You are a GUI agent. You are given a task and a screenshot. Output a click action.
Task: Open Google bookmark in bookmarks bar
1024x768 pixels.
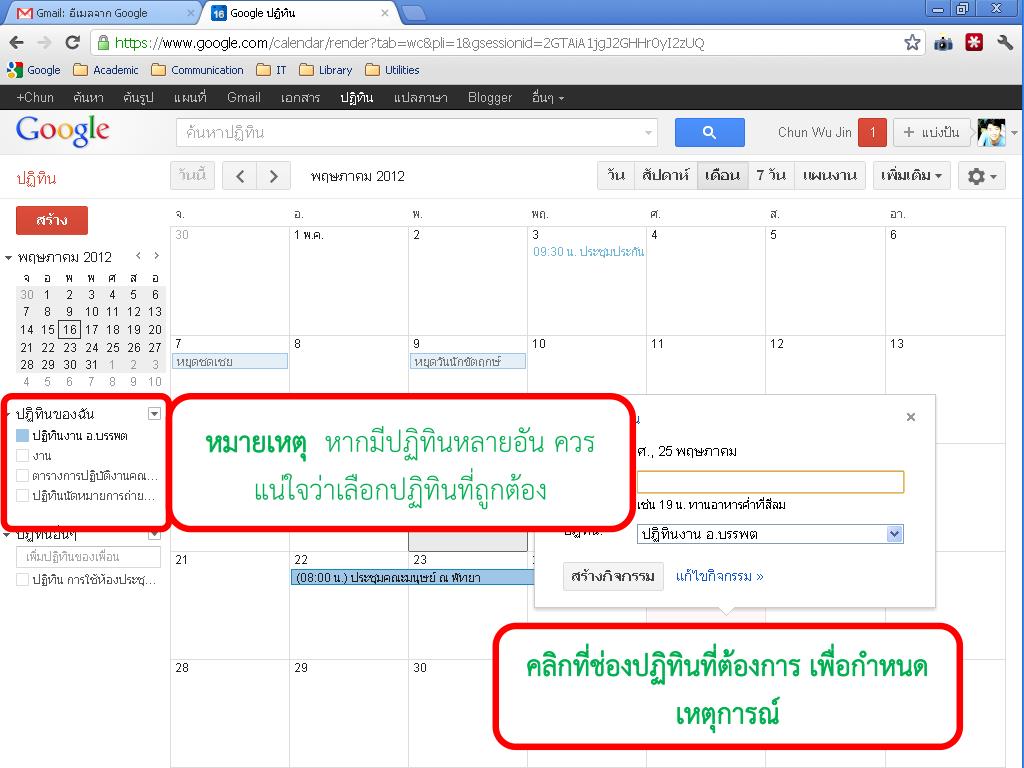tap(34, 70)
